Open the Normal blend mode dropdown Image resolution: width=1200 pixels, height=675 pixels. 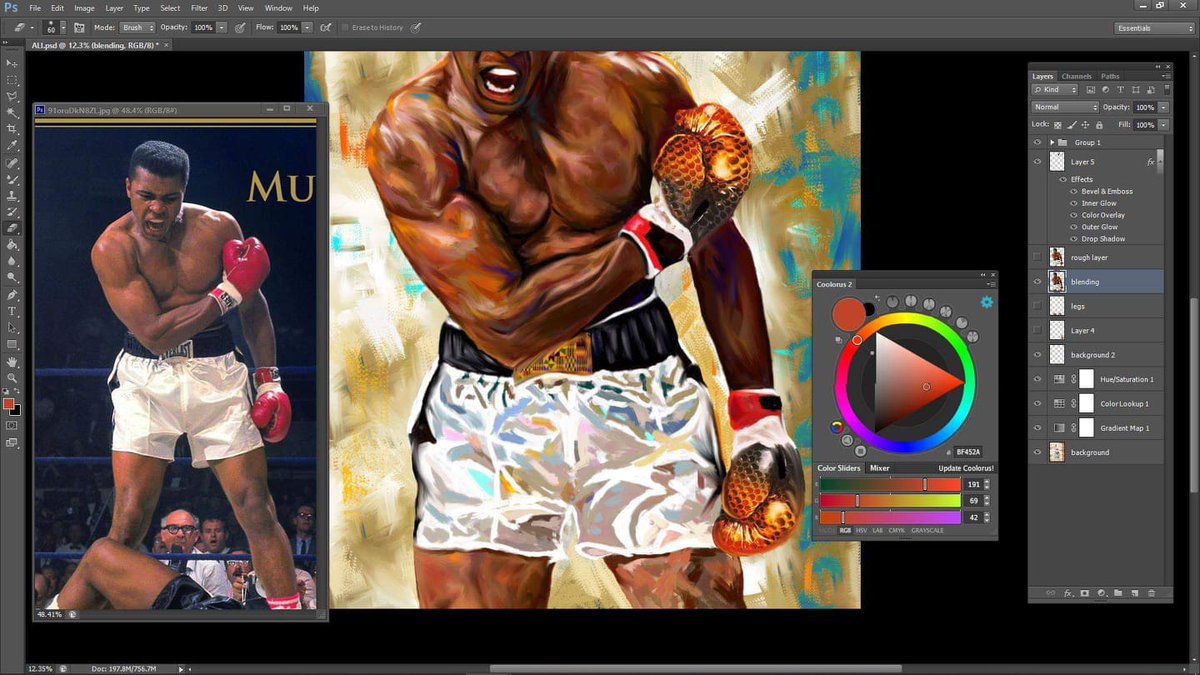1065,107
